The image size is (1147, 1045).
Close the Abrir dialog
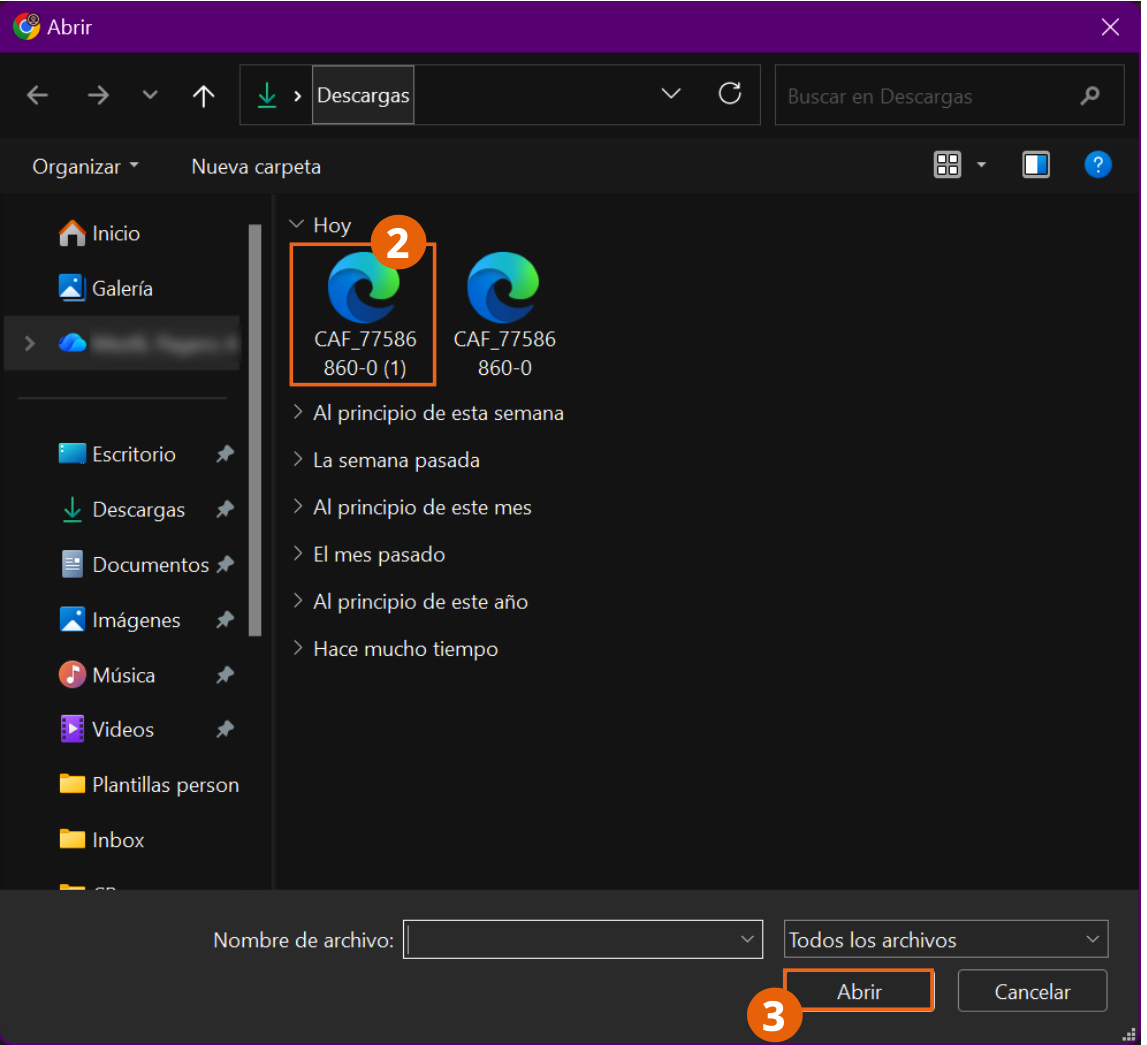(1110, 27)
